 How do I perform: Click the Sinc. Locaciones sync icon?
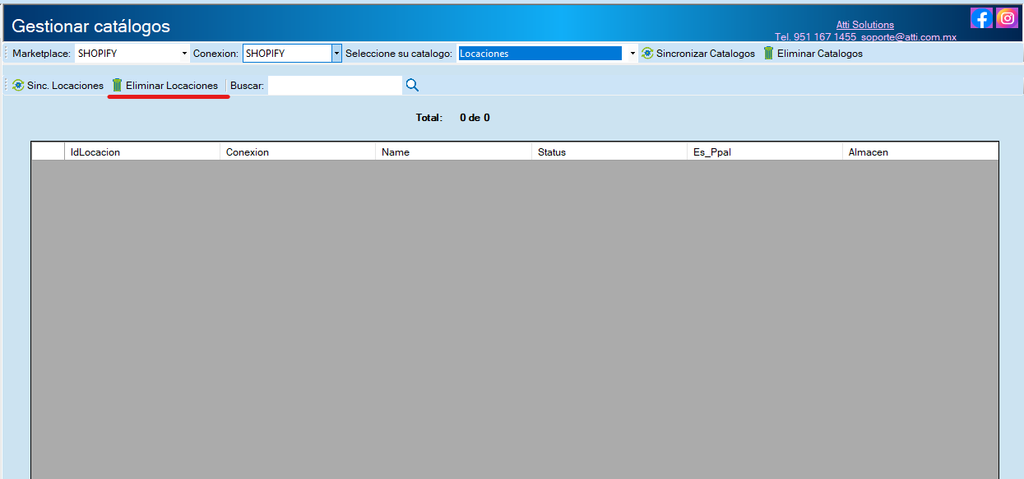tap(18, 85)
